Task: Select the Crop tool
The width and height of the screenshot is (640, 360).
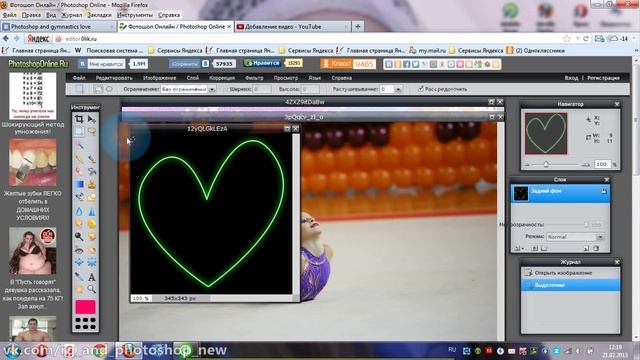Action: click(79, 119)
